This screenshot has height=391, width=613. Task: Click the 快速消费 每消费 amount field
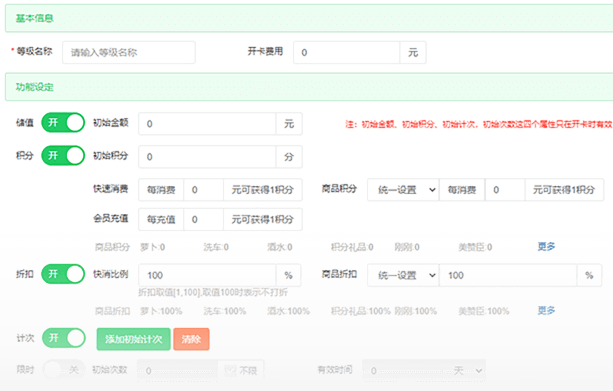(203, 190)
